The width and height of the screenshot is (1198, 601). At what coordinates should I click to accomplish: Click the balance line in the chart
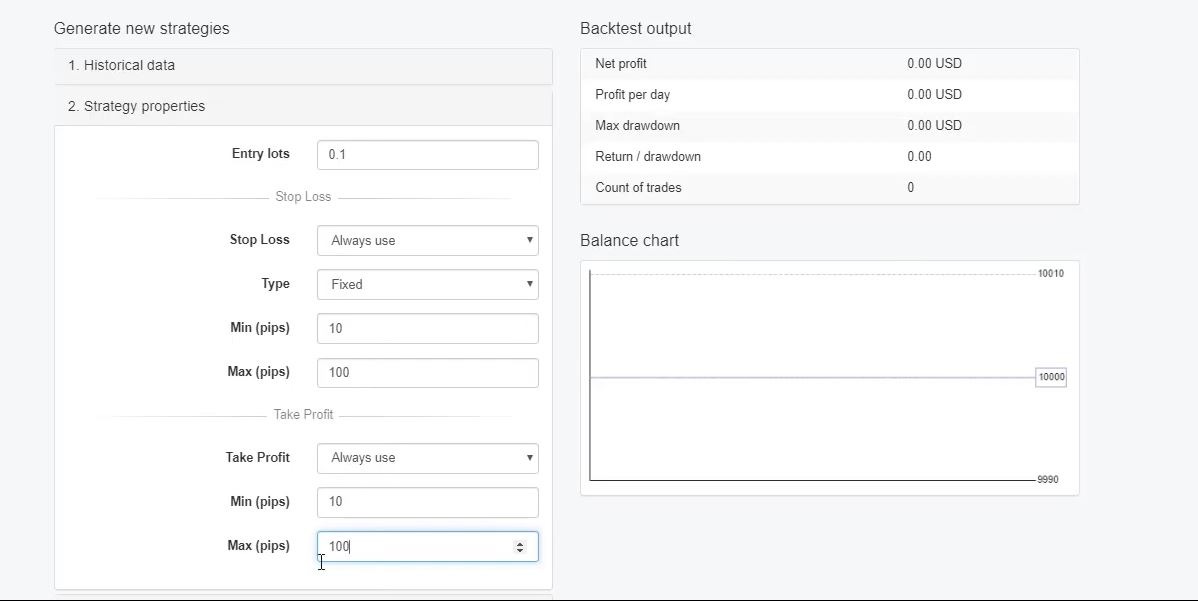coord(810,377)
